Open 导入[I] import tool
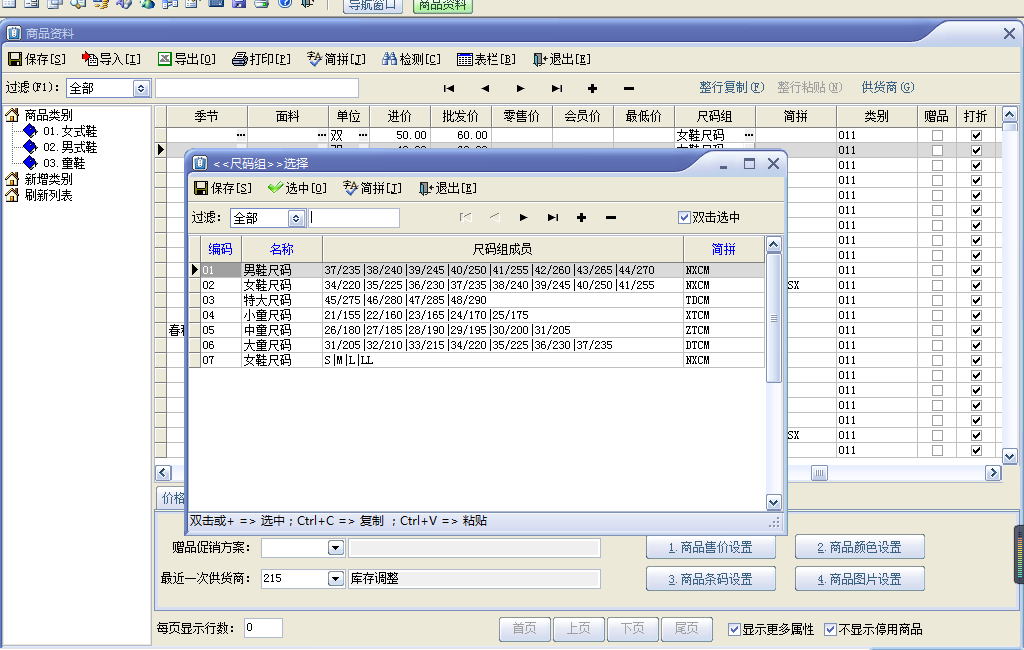This screenshot has width=1024, height=650. pos(111,59)
